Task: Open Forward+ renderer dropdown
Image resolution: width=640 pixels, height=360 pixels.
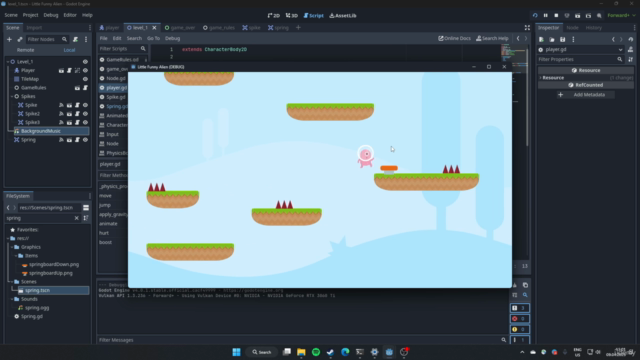Action: point(621,16)
